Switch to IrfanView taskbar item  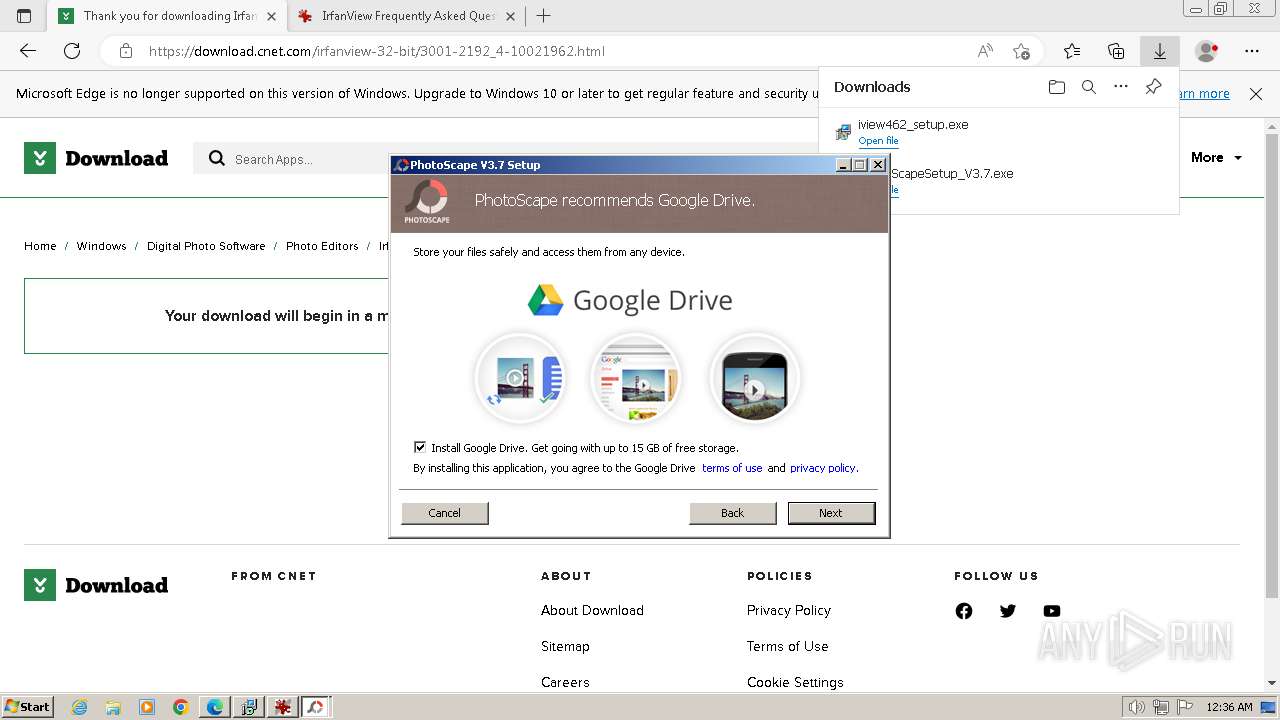[x=283, y=707]
